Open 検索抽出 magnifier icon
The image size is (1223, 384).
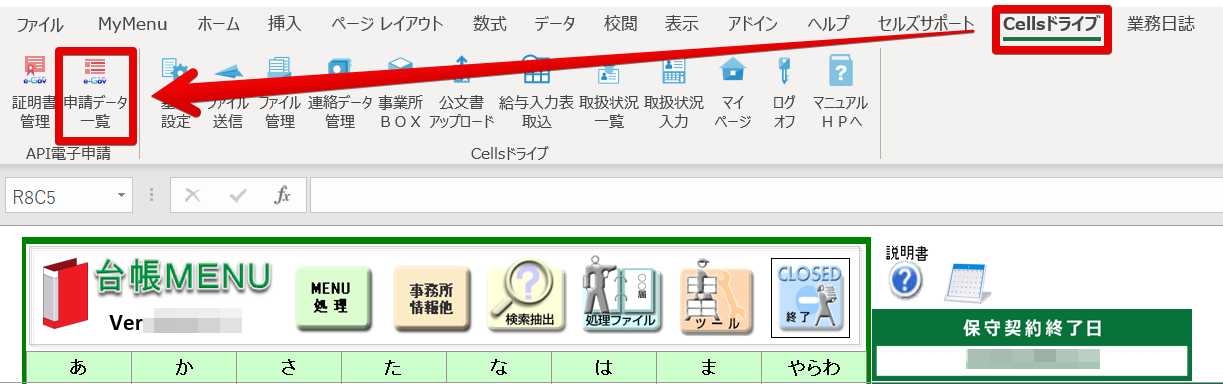click(526, 296)
